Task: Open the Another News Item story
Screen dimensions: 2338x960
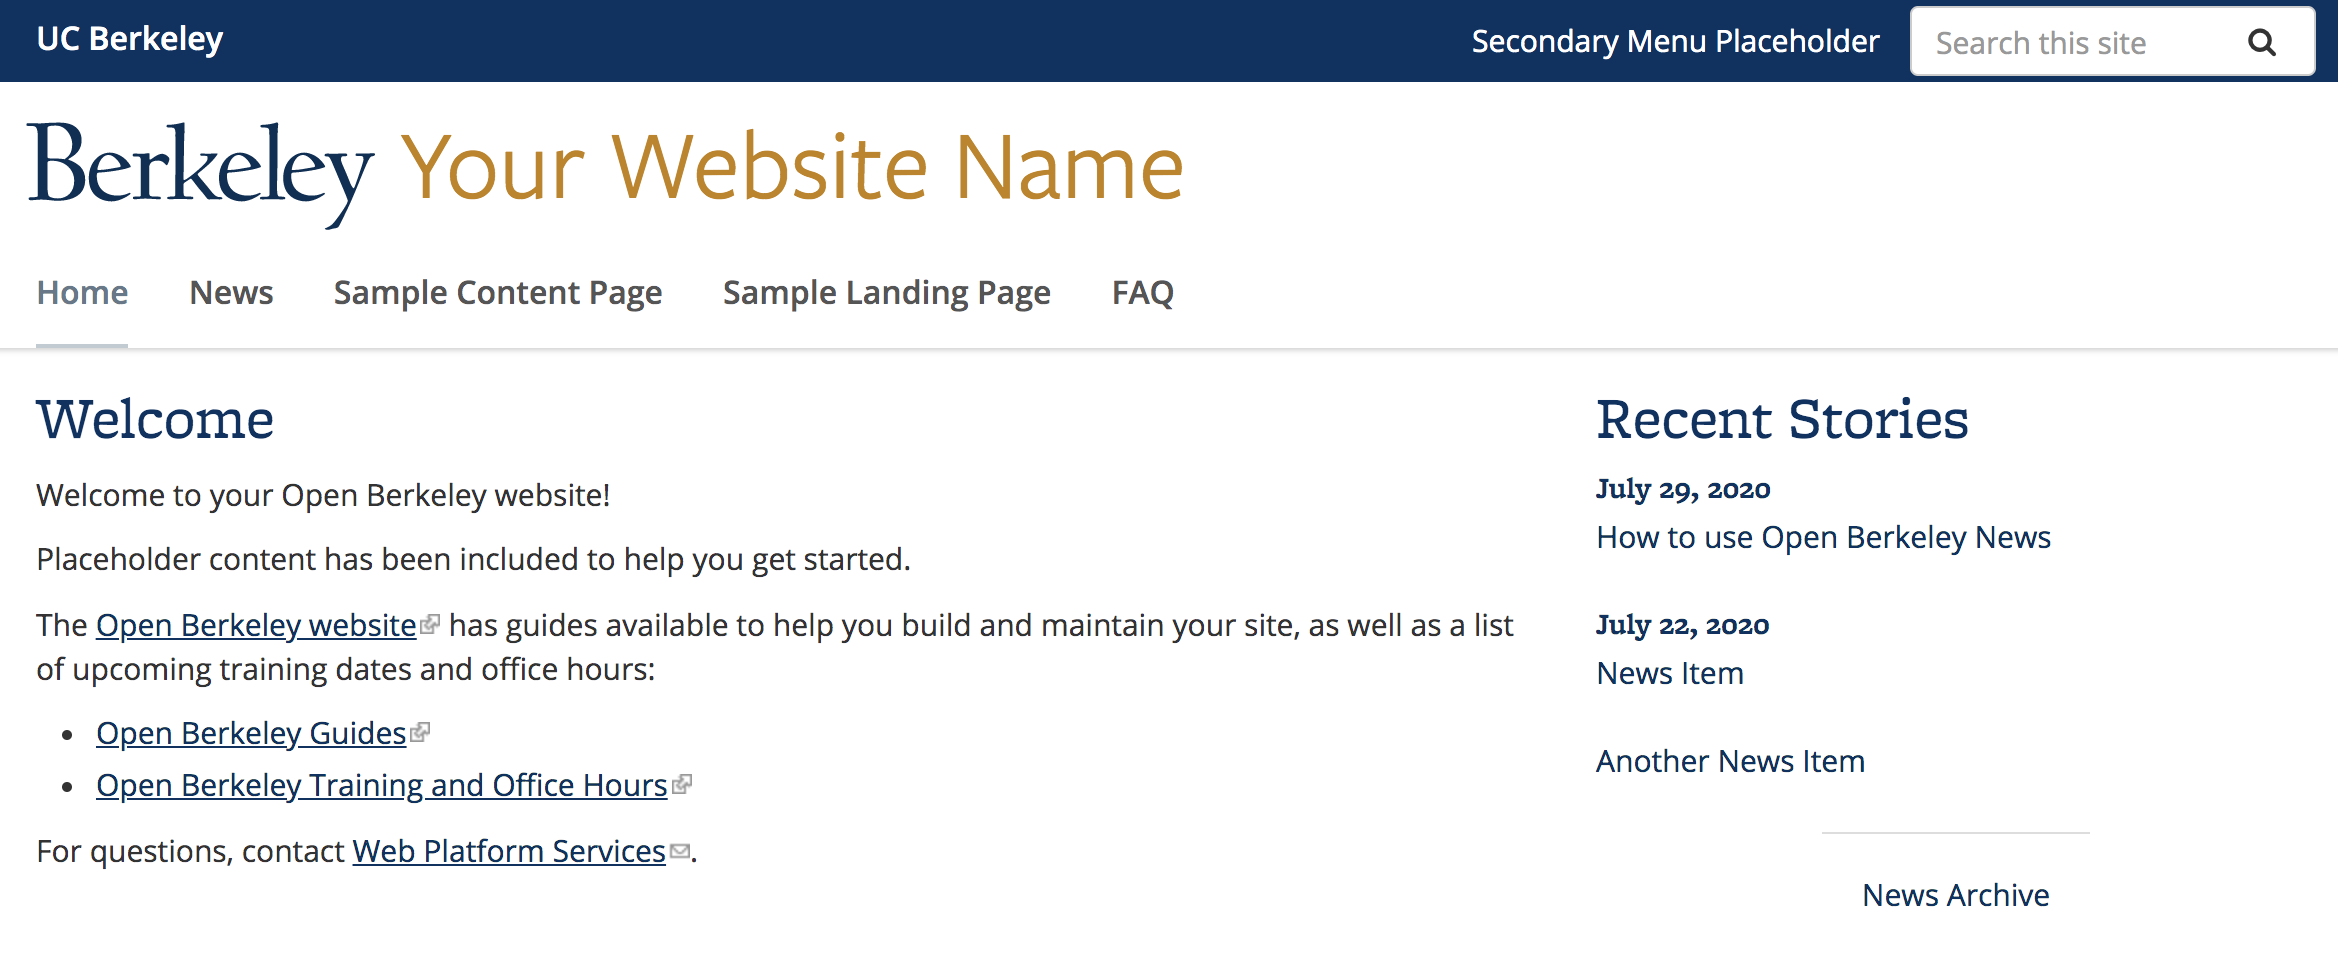Action: 1730,761
